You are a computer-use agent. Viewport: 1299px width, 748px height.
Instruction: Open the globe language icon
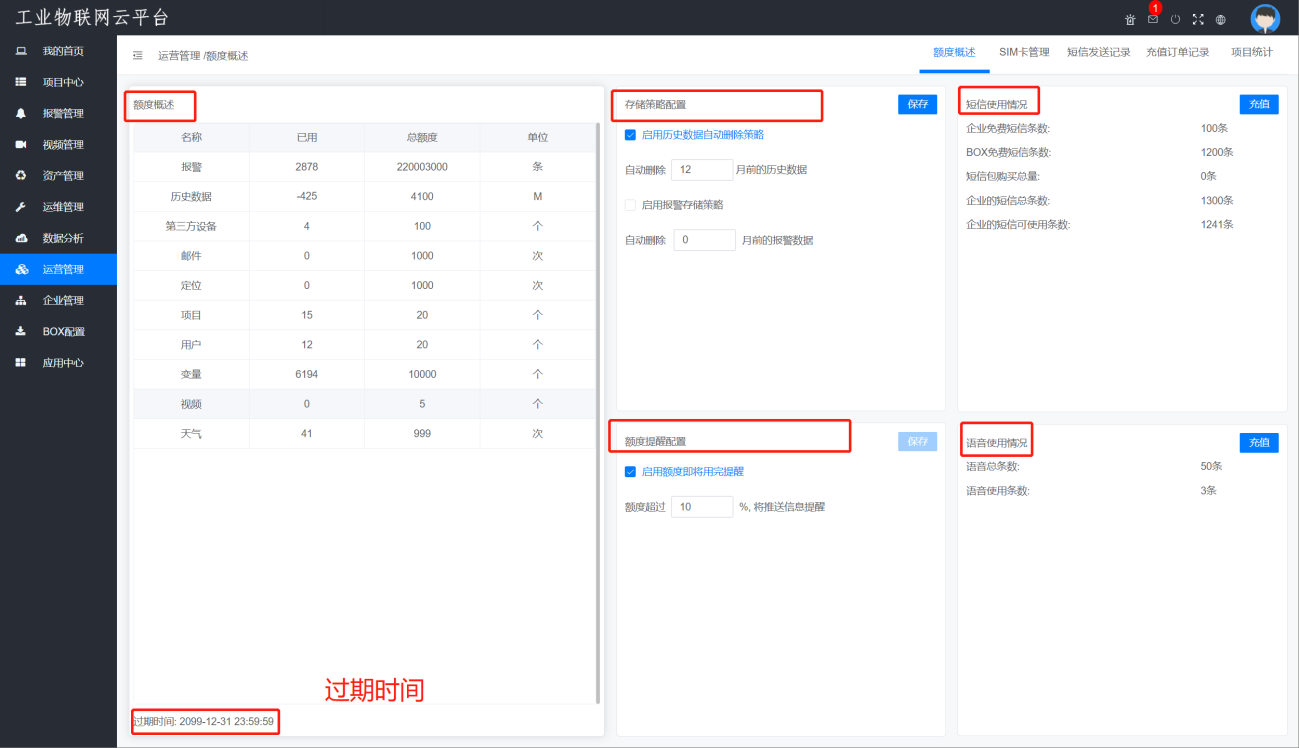[1221, 19]
